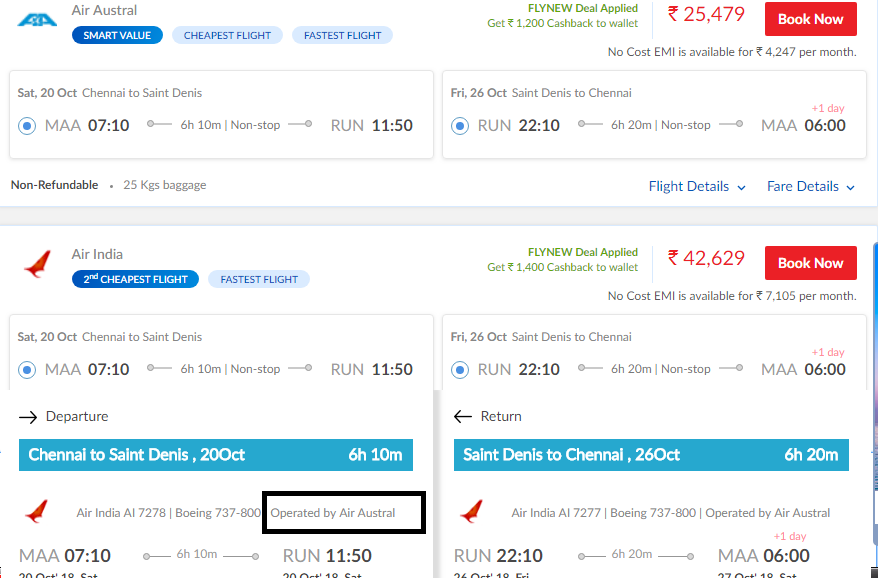Click the 2nd Cheapest Flight tag

click(135, 279)
